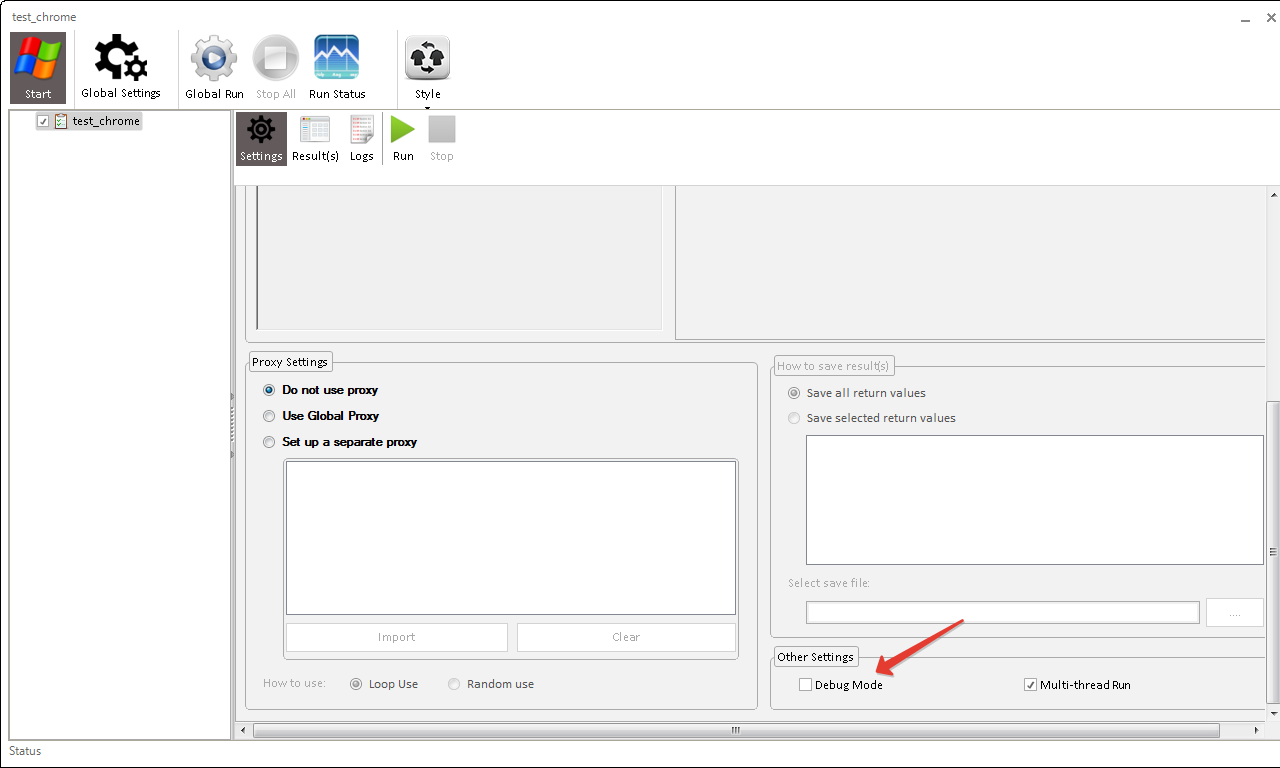This screenshot has height=768, width=1280.
Task: Click the Global Run play icon
Action: tap(214, 58)
